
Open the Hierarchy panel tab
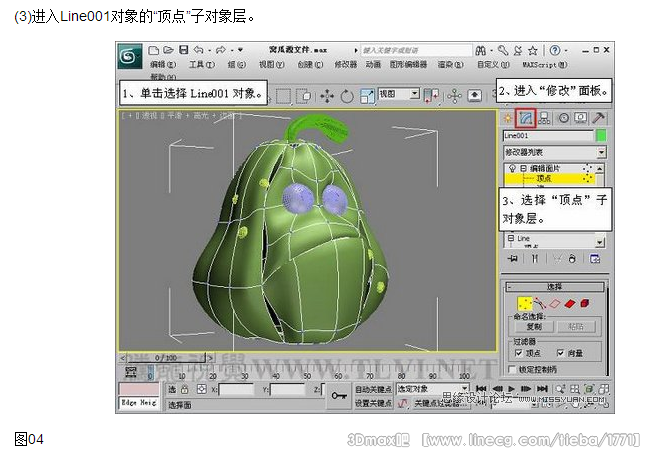[x=544, y=118]
